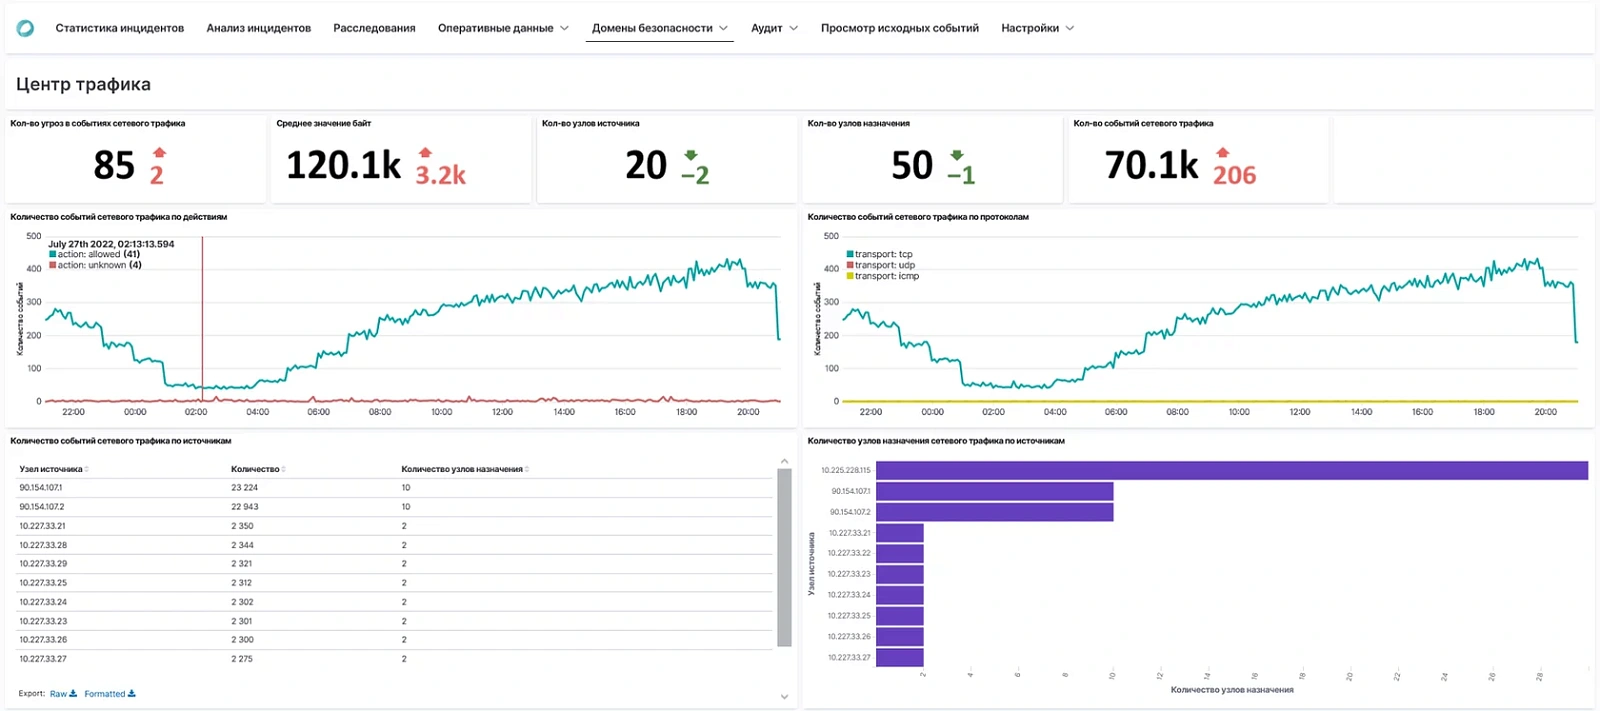
Task: Click red up arrow in threats count card
Action: pos(159,153)
